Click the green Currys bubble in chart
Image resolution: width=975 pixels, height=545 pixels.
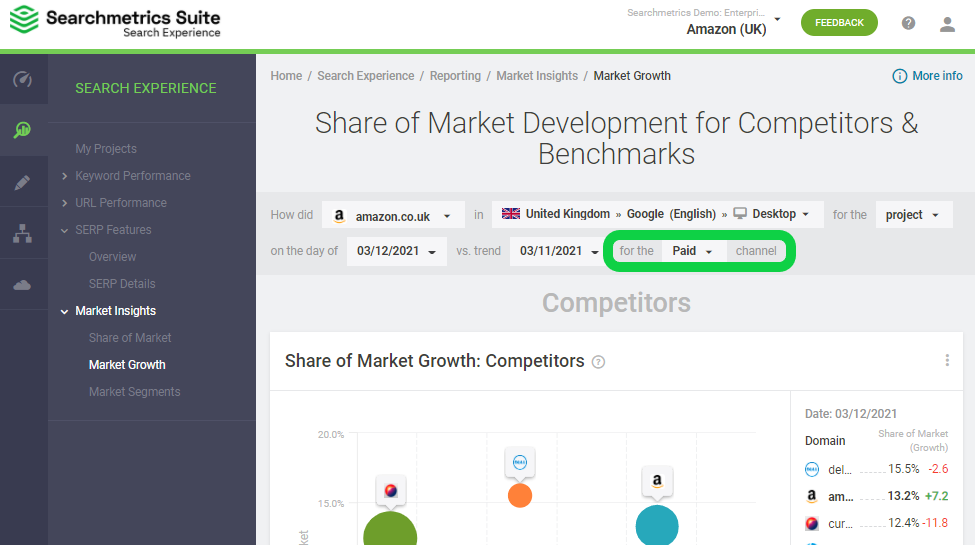[x=390, y=531]
